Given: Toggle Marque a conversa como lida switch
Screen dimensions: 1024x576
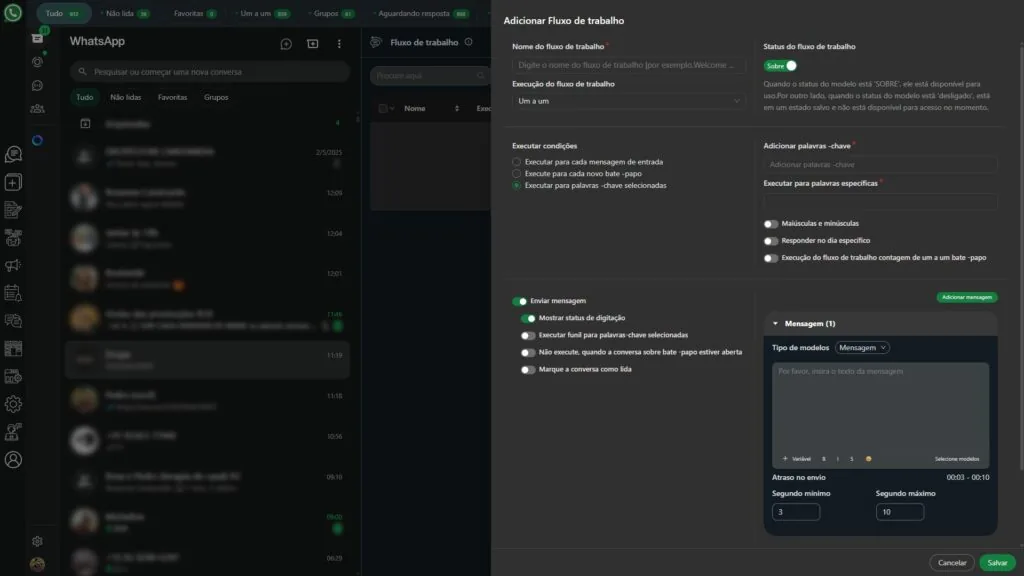Looking at the screenshot, I should pos(528,370).
